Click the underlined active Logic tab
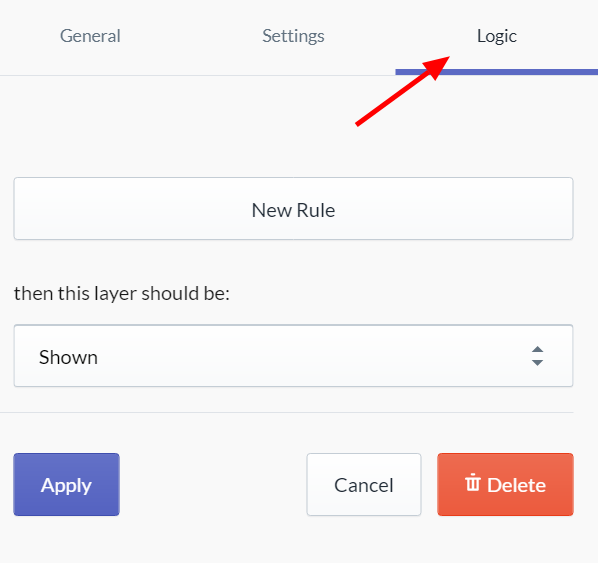Image resolution: width=598 pixels, height=563 pixels. [497, 37]
